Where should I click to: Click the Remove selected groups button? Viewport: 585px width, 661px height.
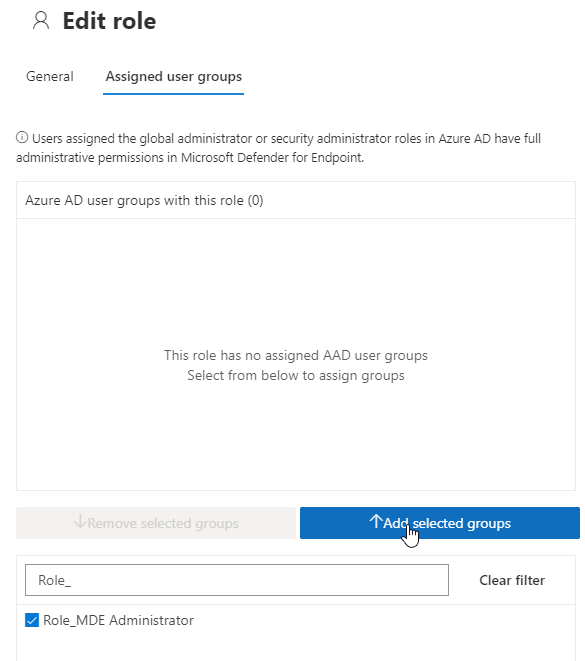(156, 523)
